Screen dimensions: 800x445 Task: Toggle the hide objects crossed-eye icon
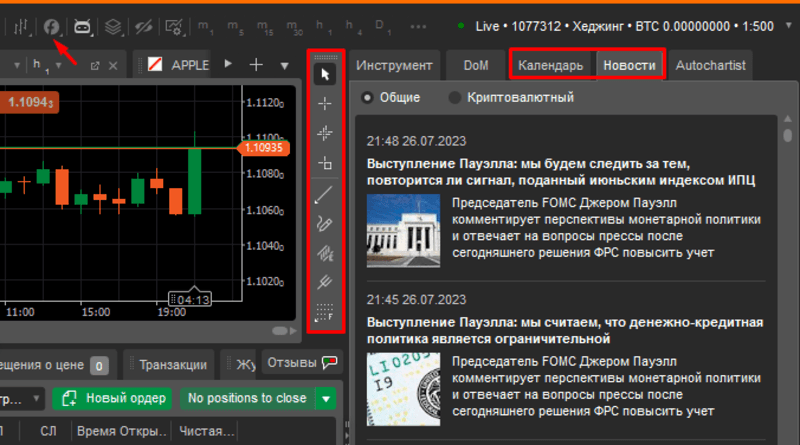pyautogui.click(x=143, y=27)
